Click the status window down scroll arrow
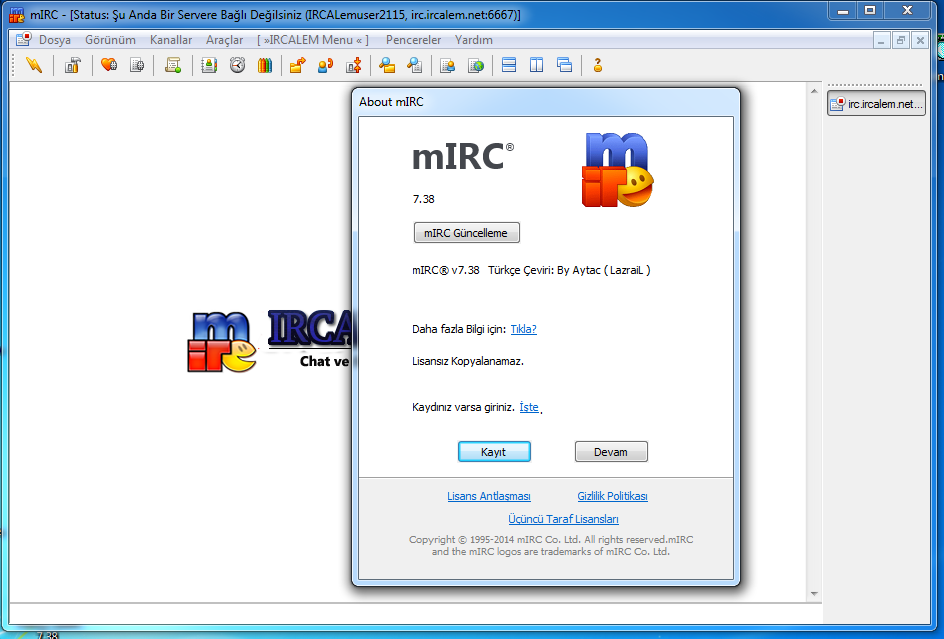Viewport: 944px width, 639px height. click(814, 594)
